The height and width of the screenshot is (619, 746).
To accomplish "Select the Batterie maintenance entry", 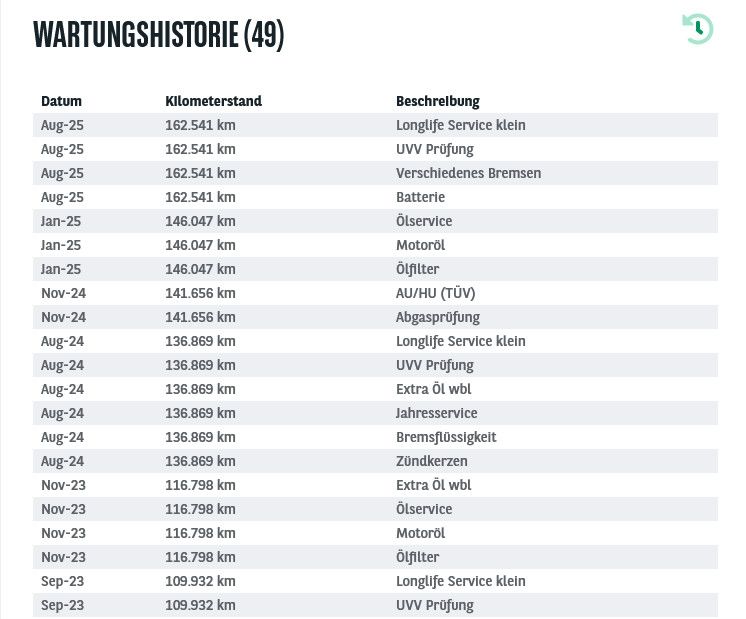I will [x=420, y=197].
